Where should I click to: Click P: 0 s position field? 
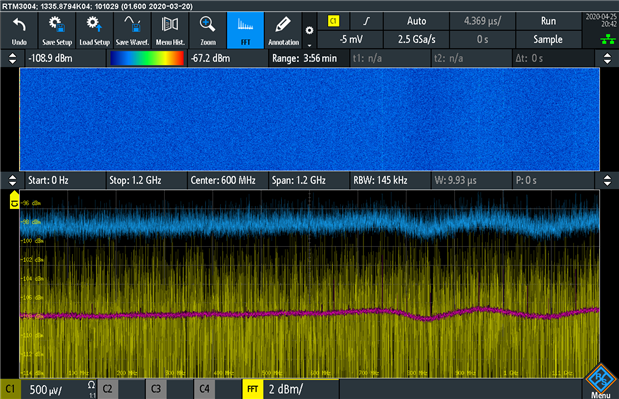[x=553, y=180]
